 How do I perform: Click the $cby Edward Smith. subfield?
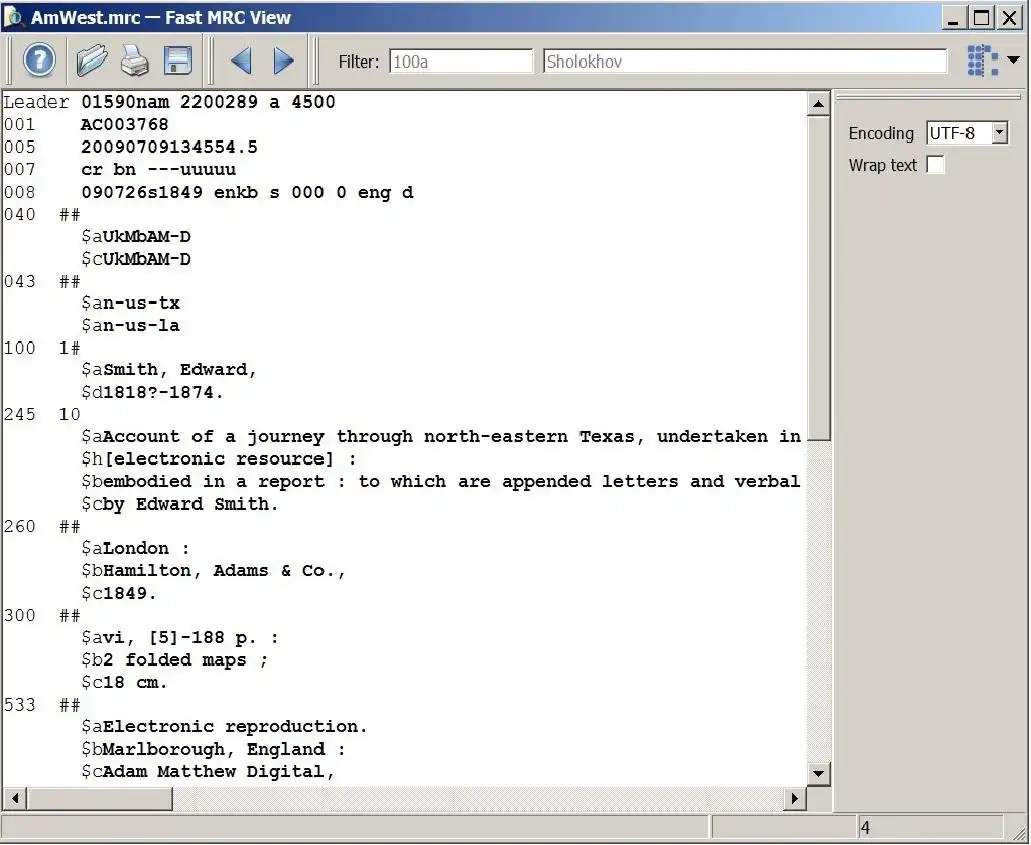[x=180, y=504]
